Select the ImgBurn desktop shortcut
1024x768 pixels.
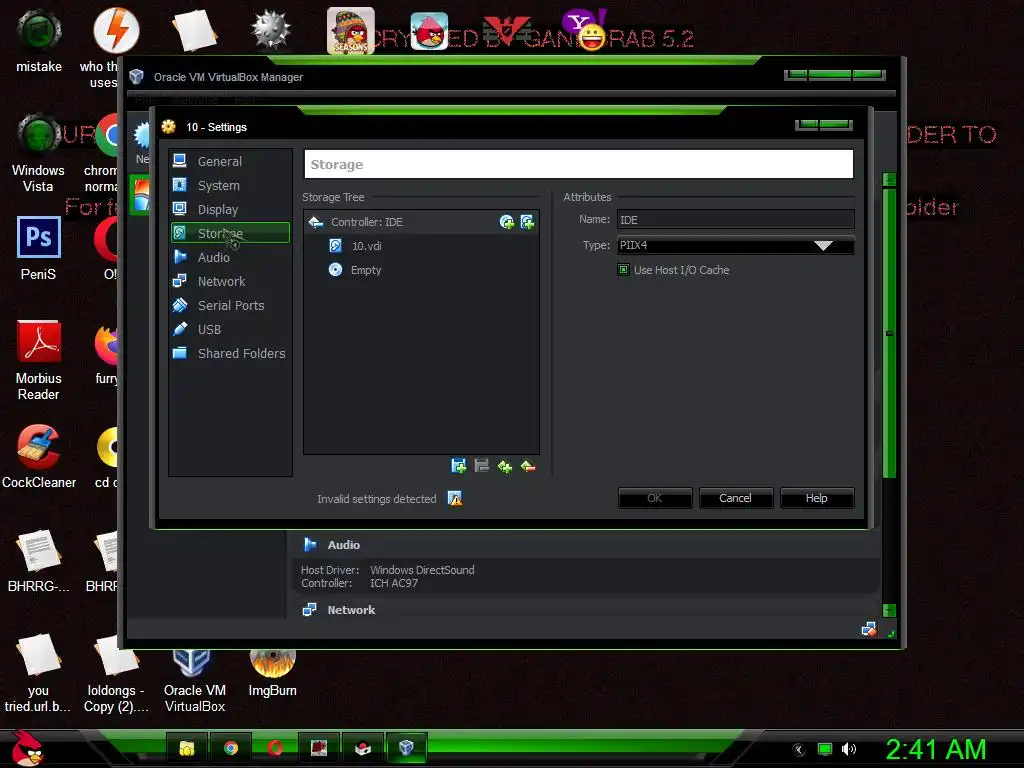coord(272,673)
